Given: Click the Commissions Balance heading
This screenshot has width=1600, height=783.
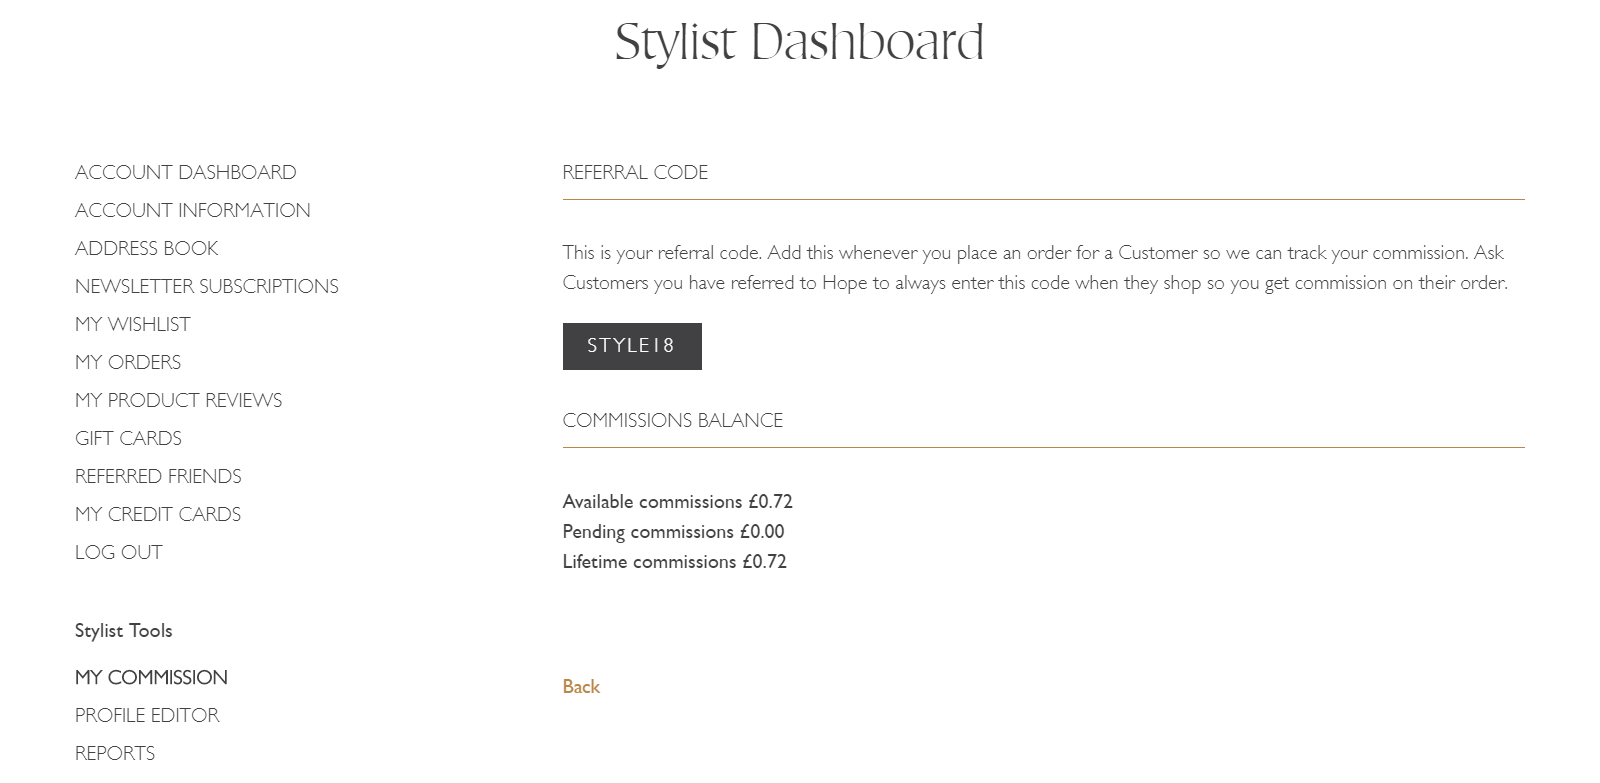Looking at the screenshot, I should coord(672,420).
